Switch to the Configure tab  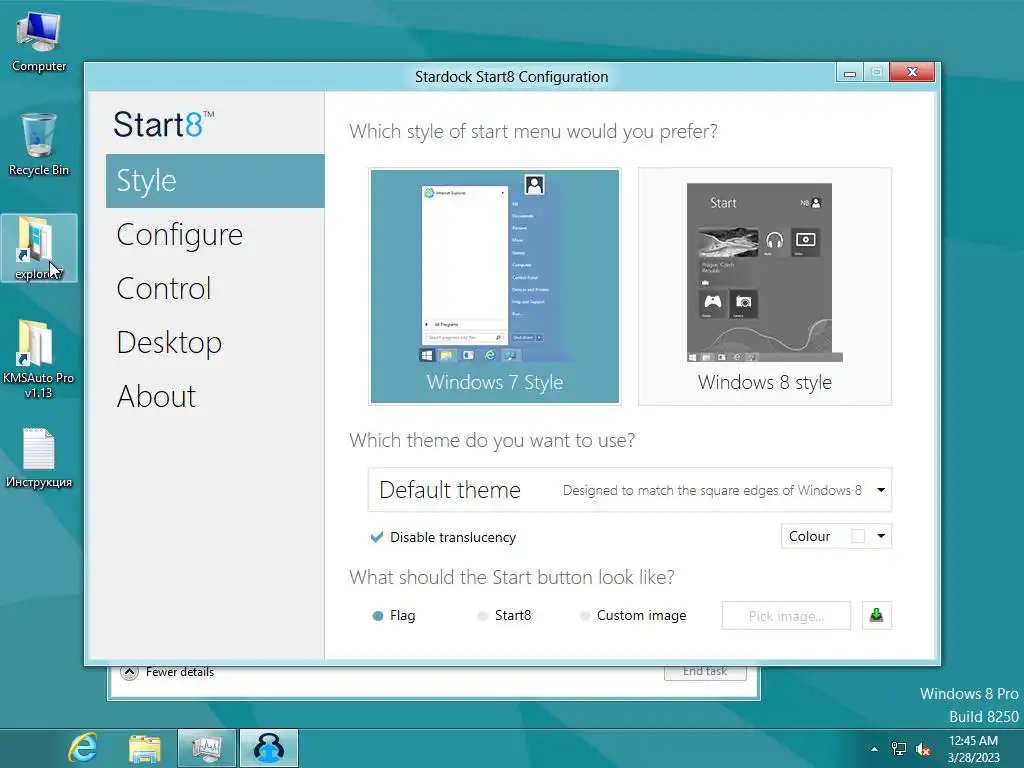(215, 234)
